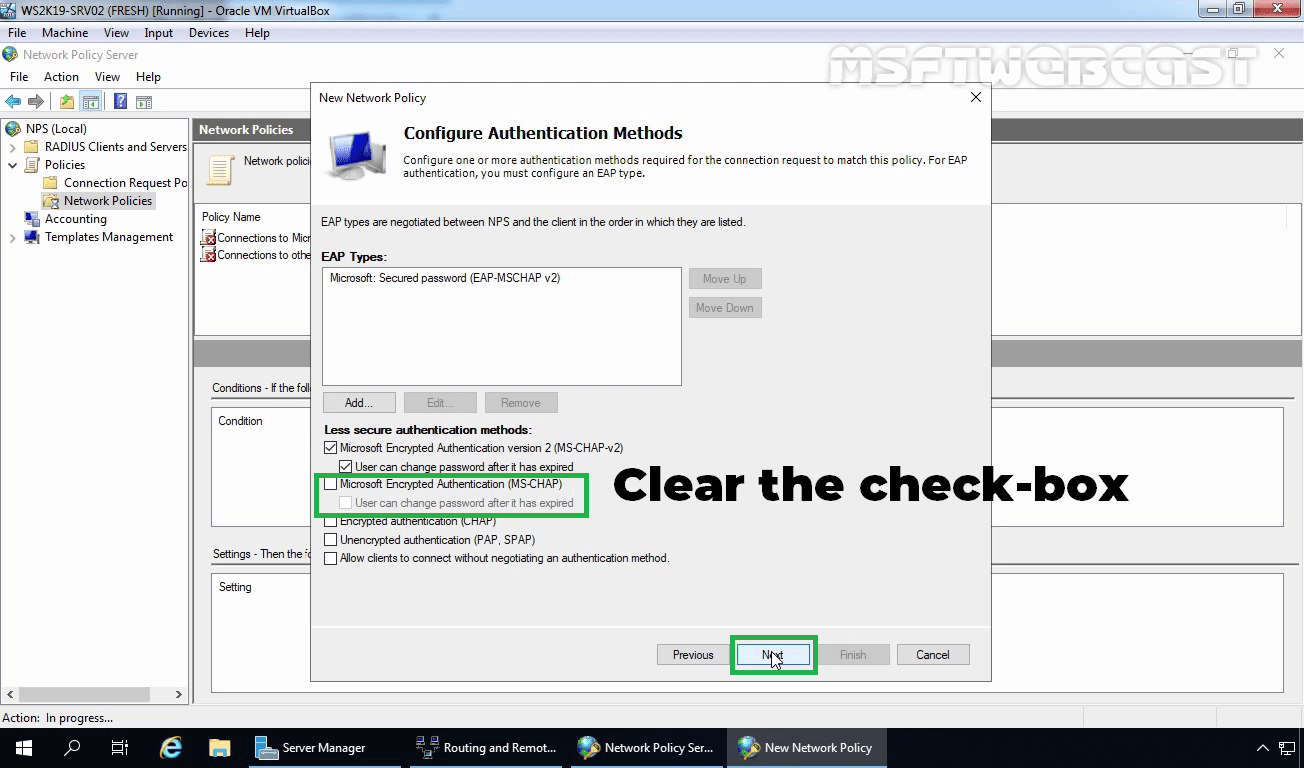Switch to Server Manager taskbar button
This screenshot has width=1304, height=768.
click(323, 748)
